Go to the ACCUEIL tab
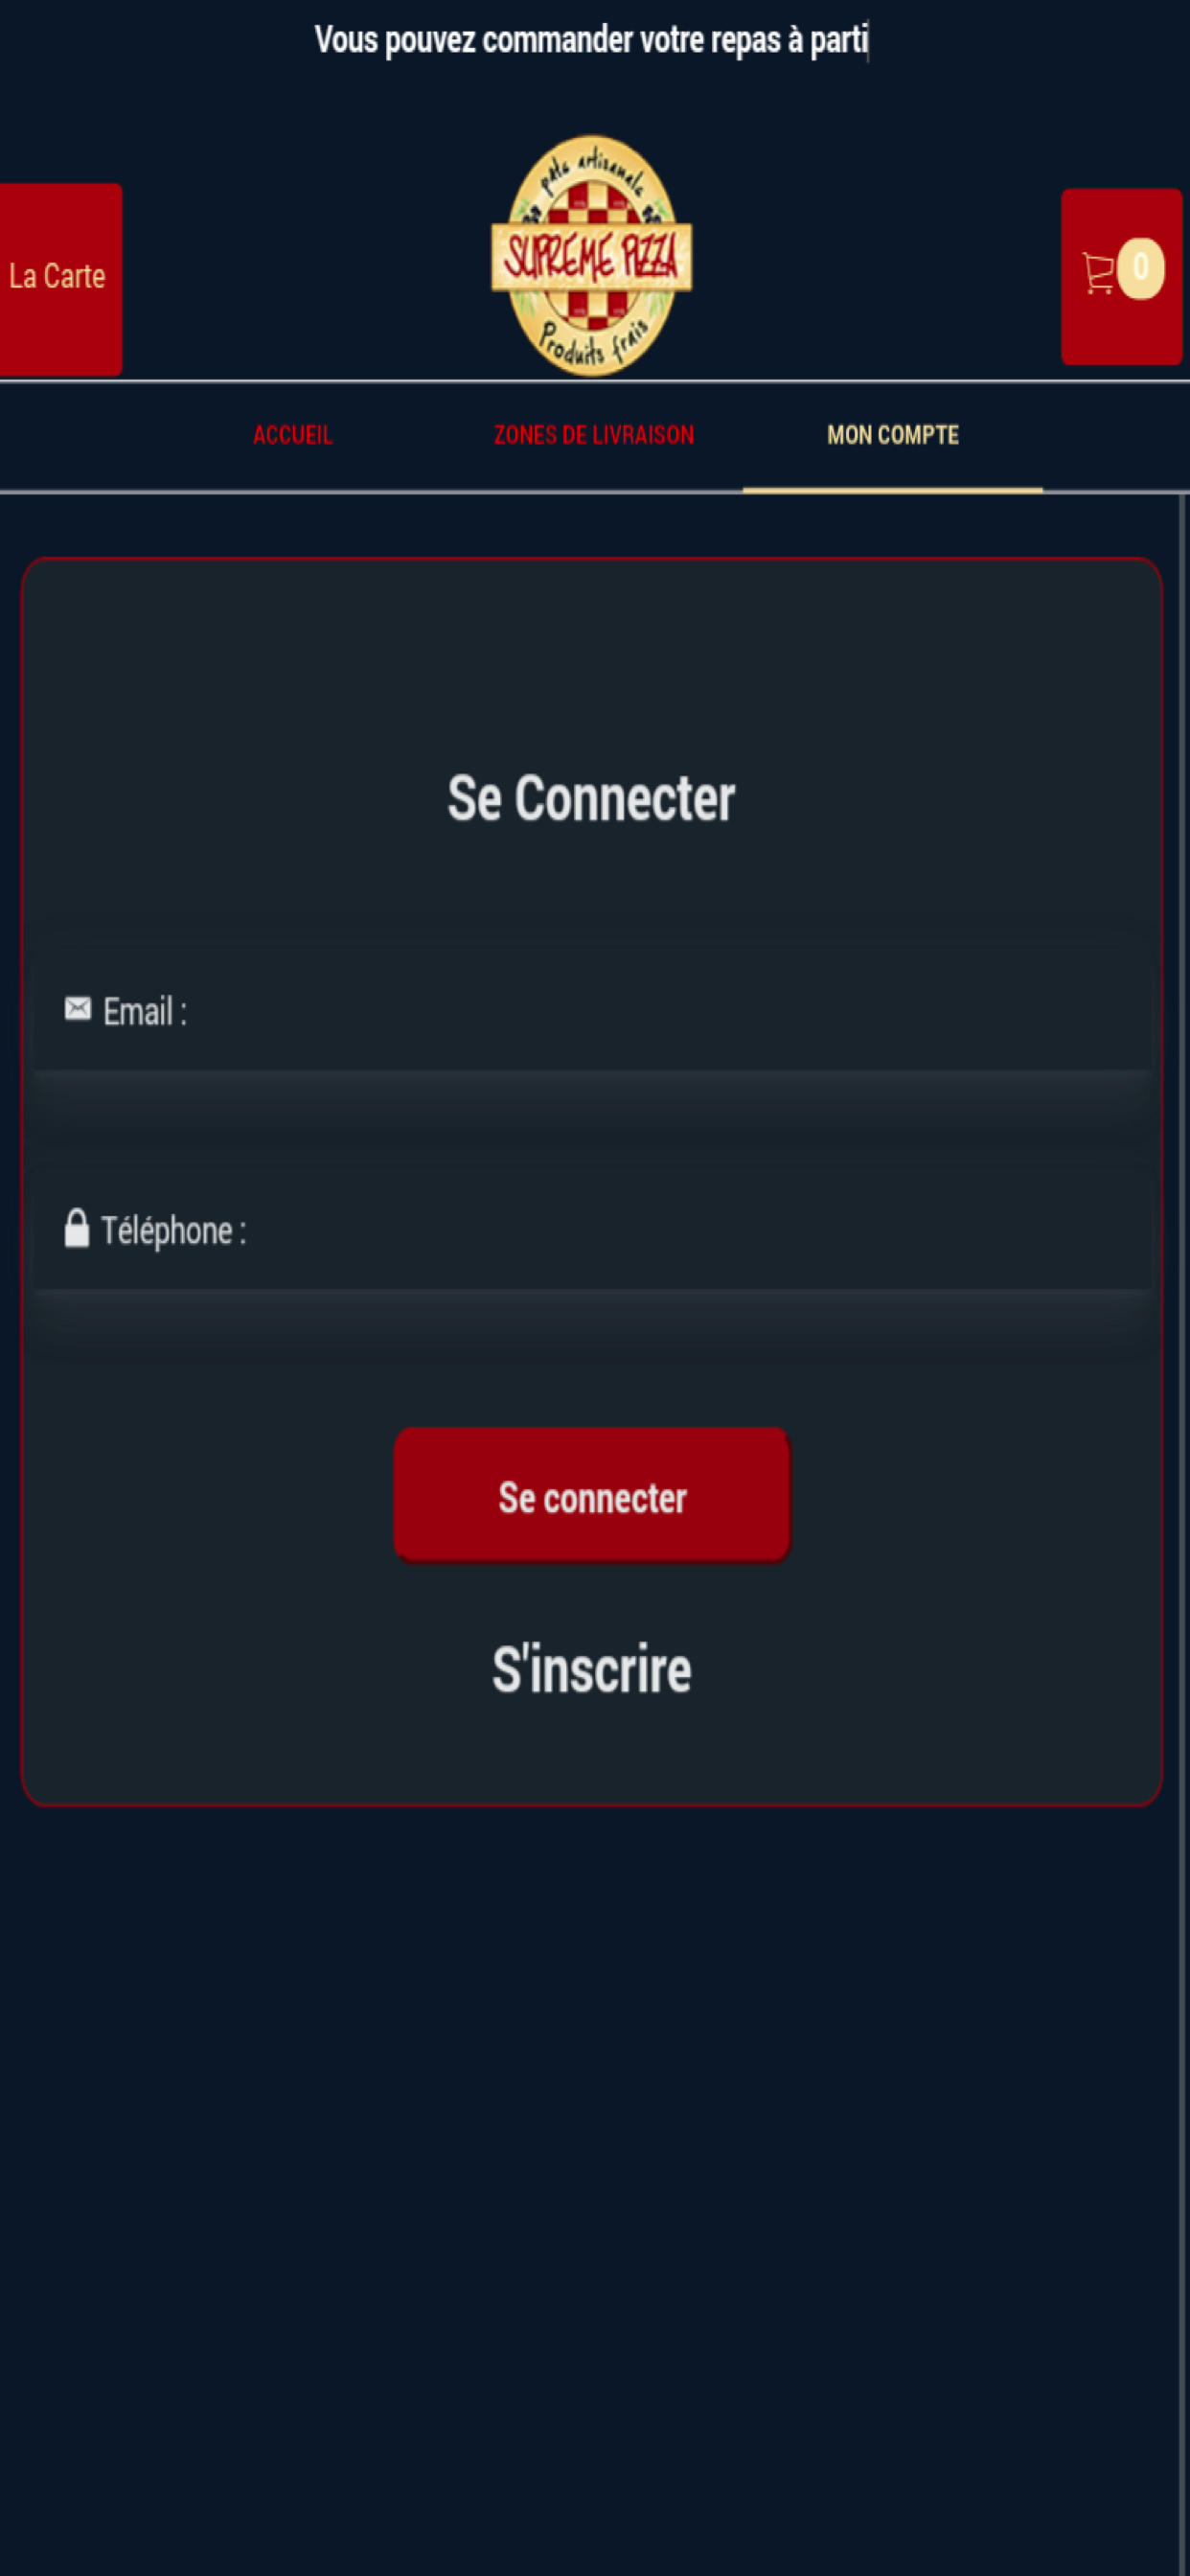Screen dimensions: 1190x2576 click(293, 435)
